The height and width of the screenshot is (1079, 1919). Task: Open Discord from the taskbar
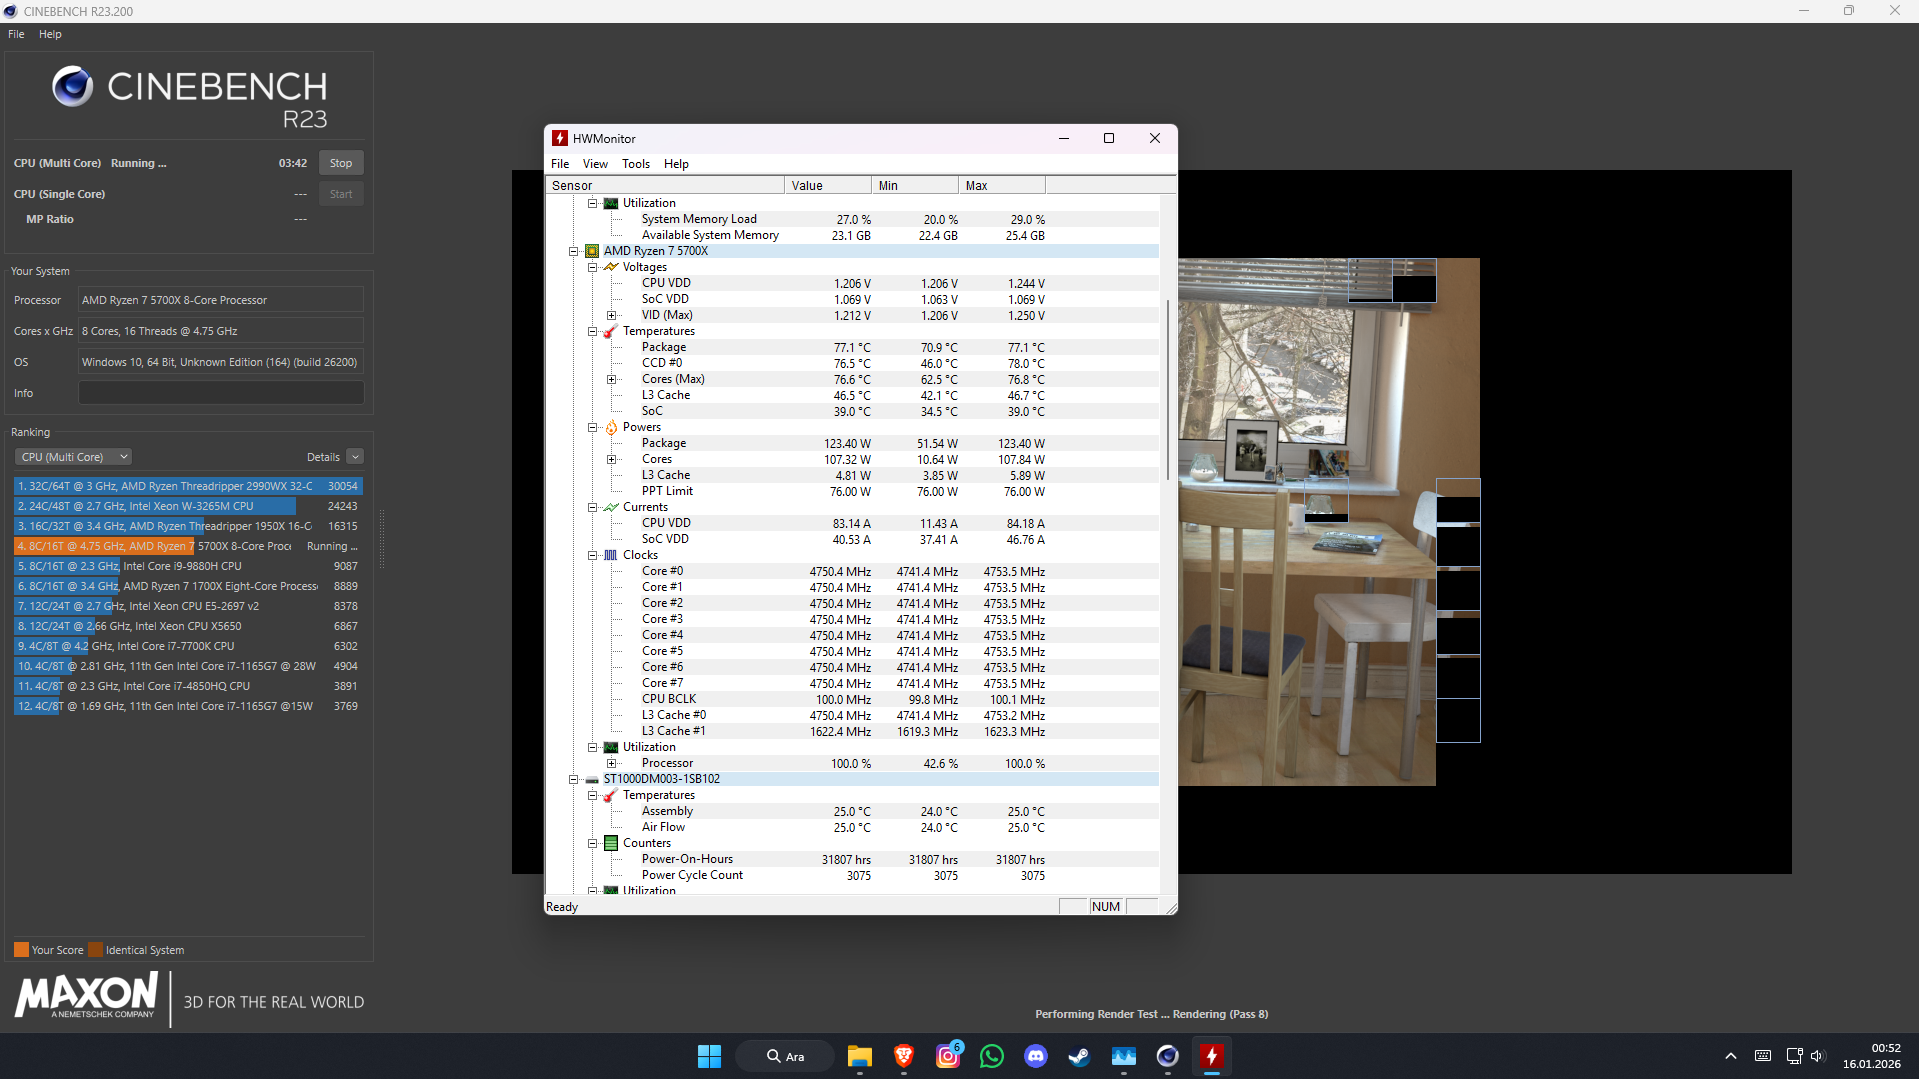point(1036,1056)
